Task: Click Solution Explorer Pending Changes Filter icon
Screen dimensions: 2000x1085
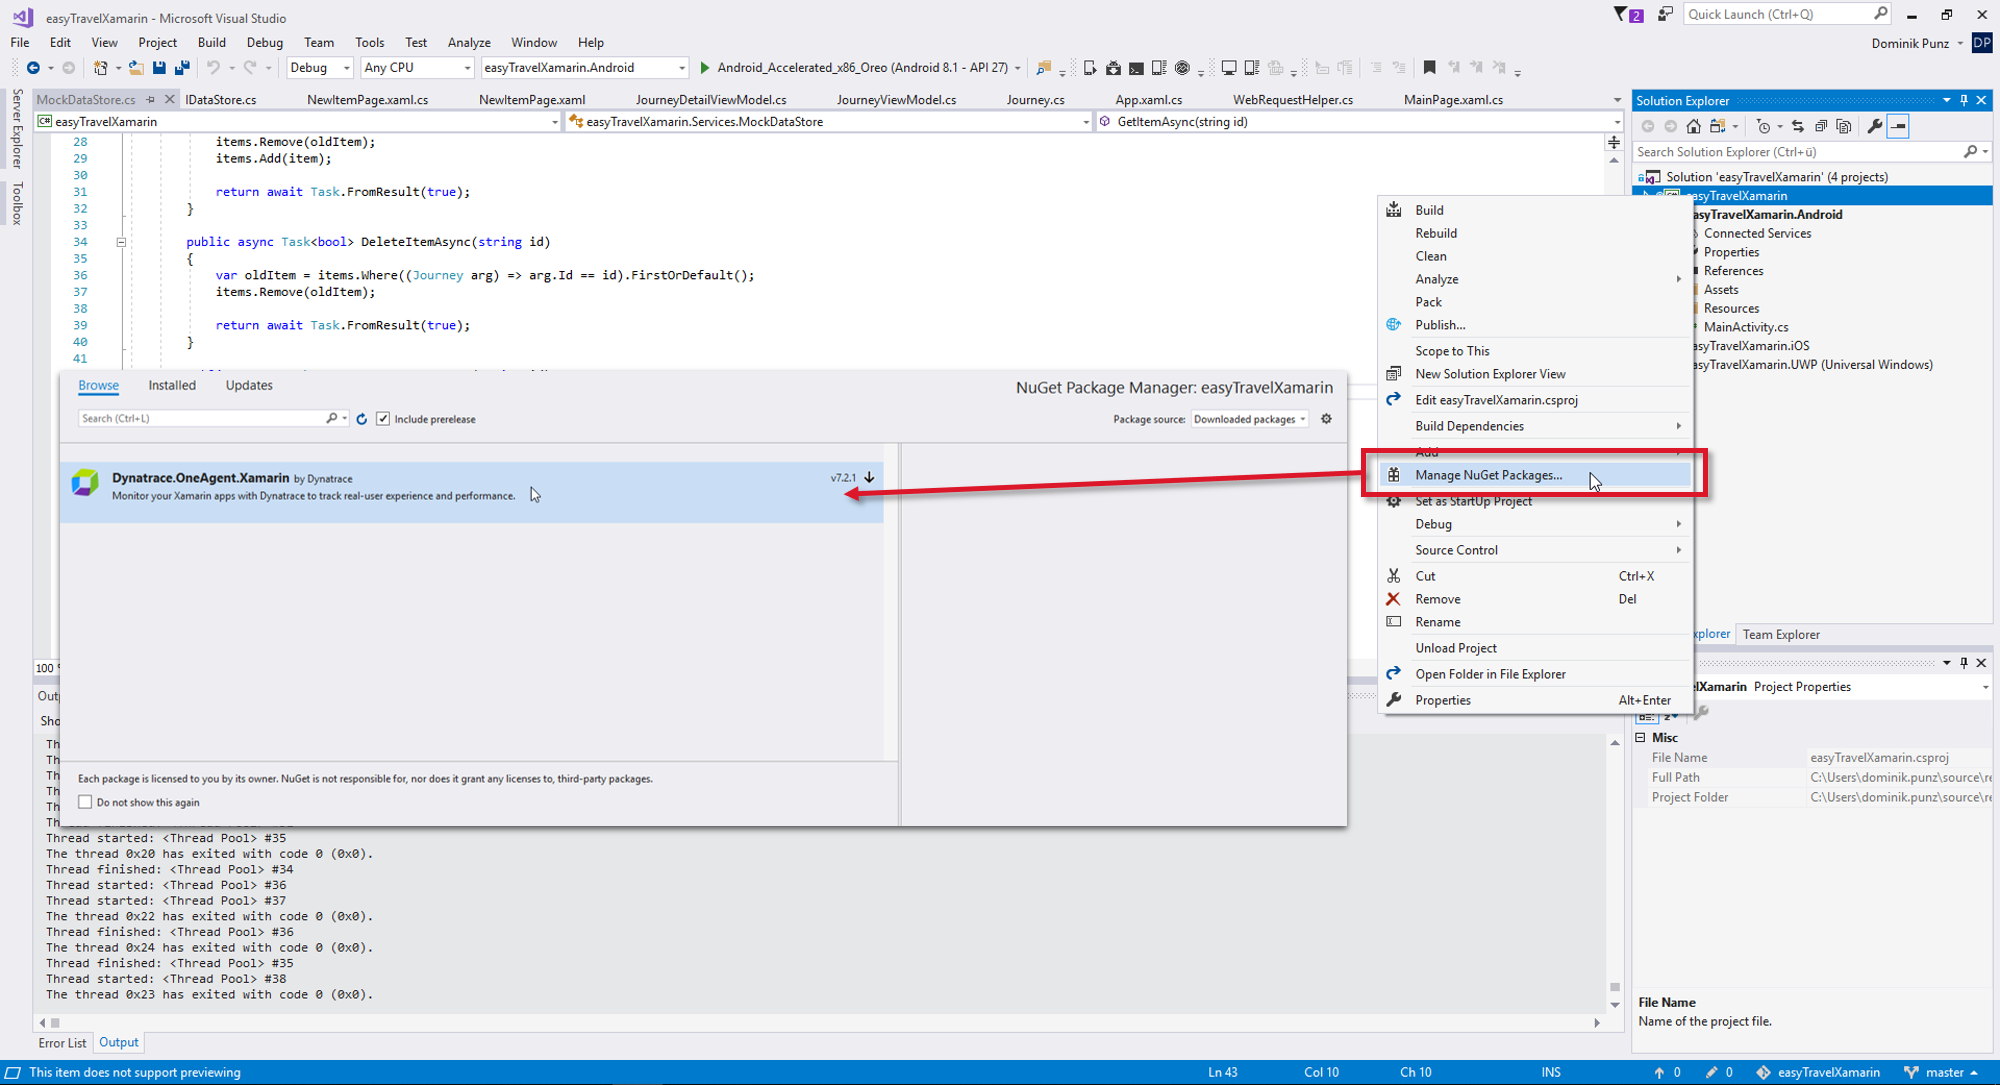Action: point(1763,126)
